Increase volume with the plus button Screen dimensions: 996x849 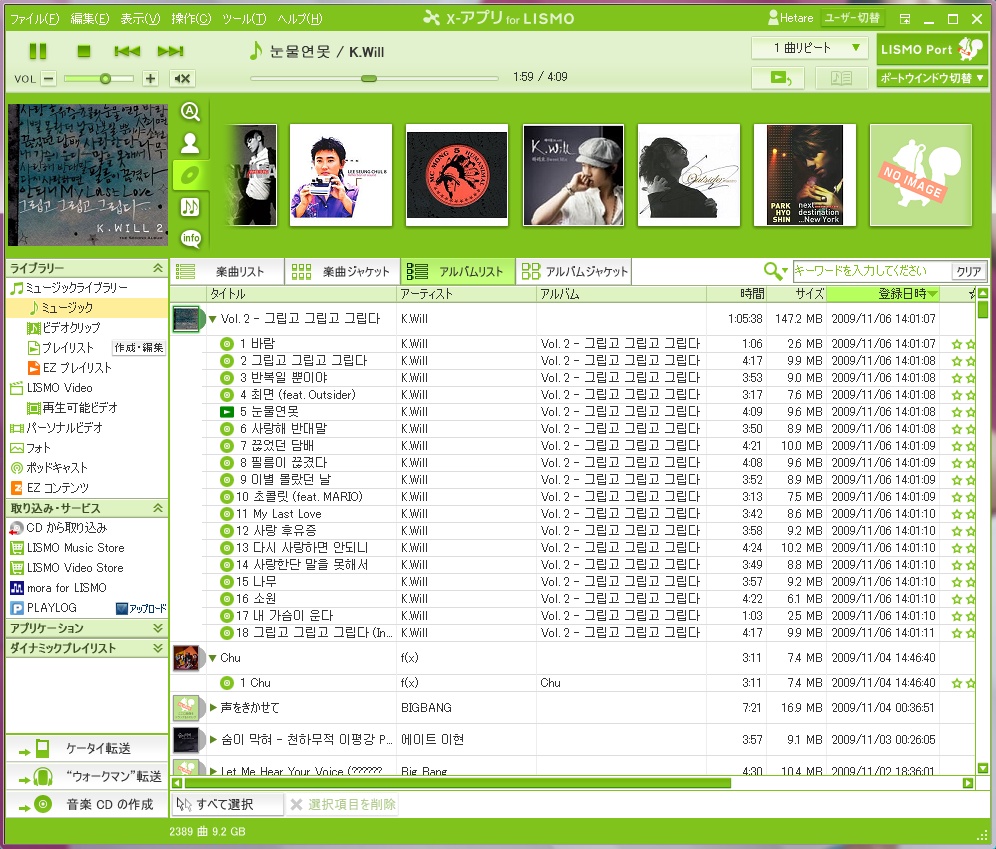150,79
